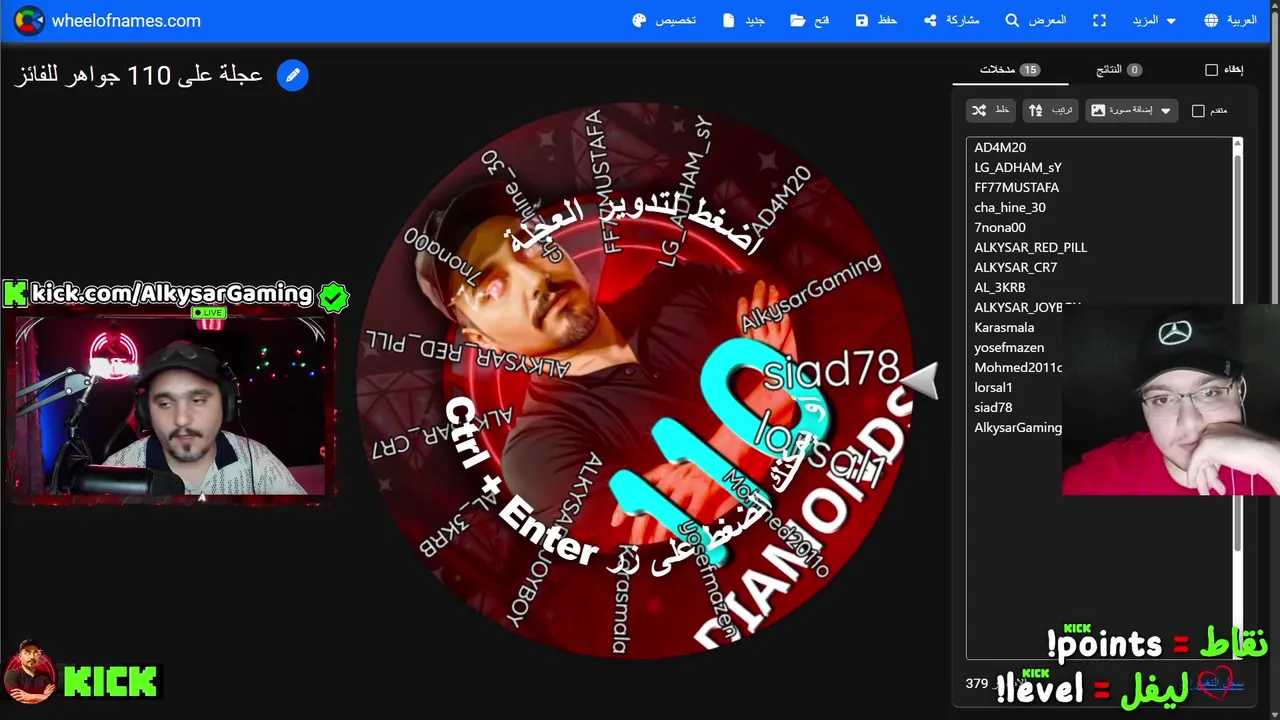Expand the المزيد more menu
Image resolution: width=1280 pixels, height=720 pixels.
tap(1154, 20)
